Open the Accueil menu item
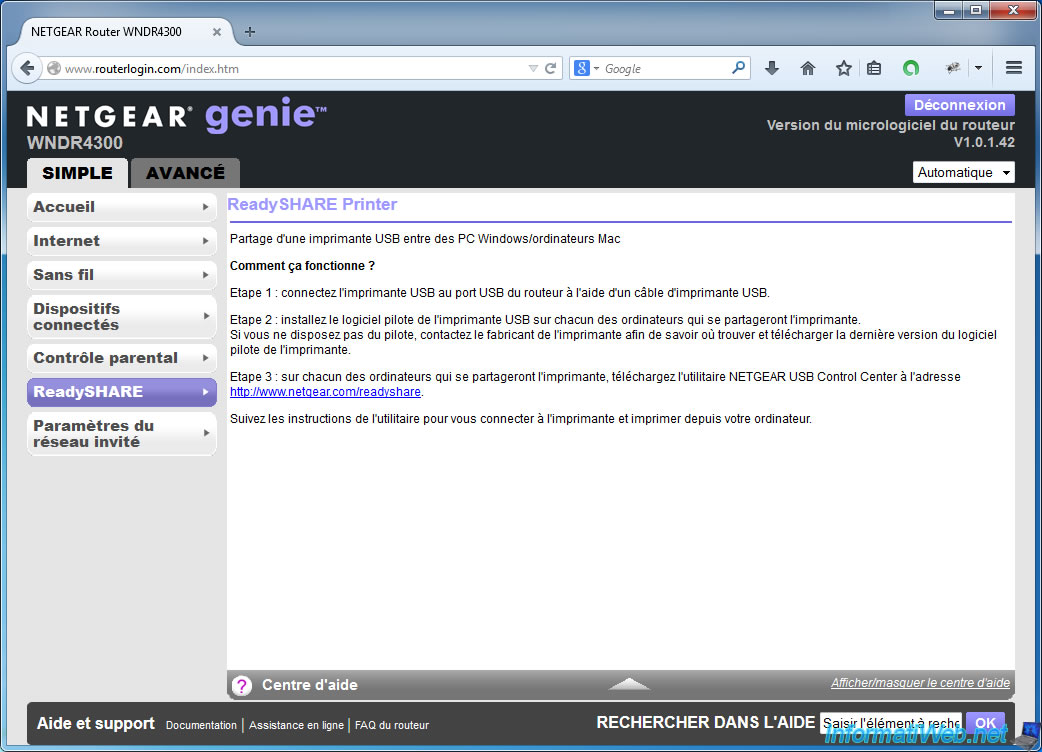Viewport: 1042px width, 752px height. tap(122, 207)
